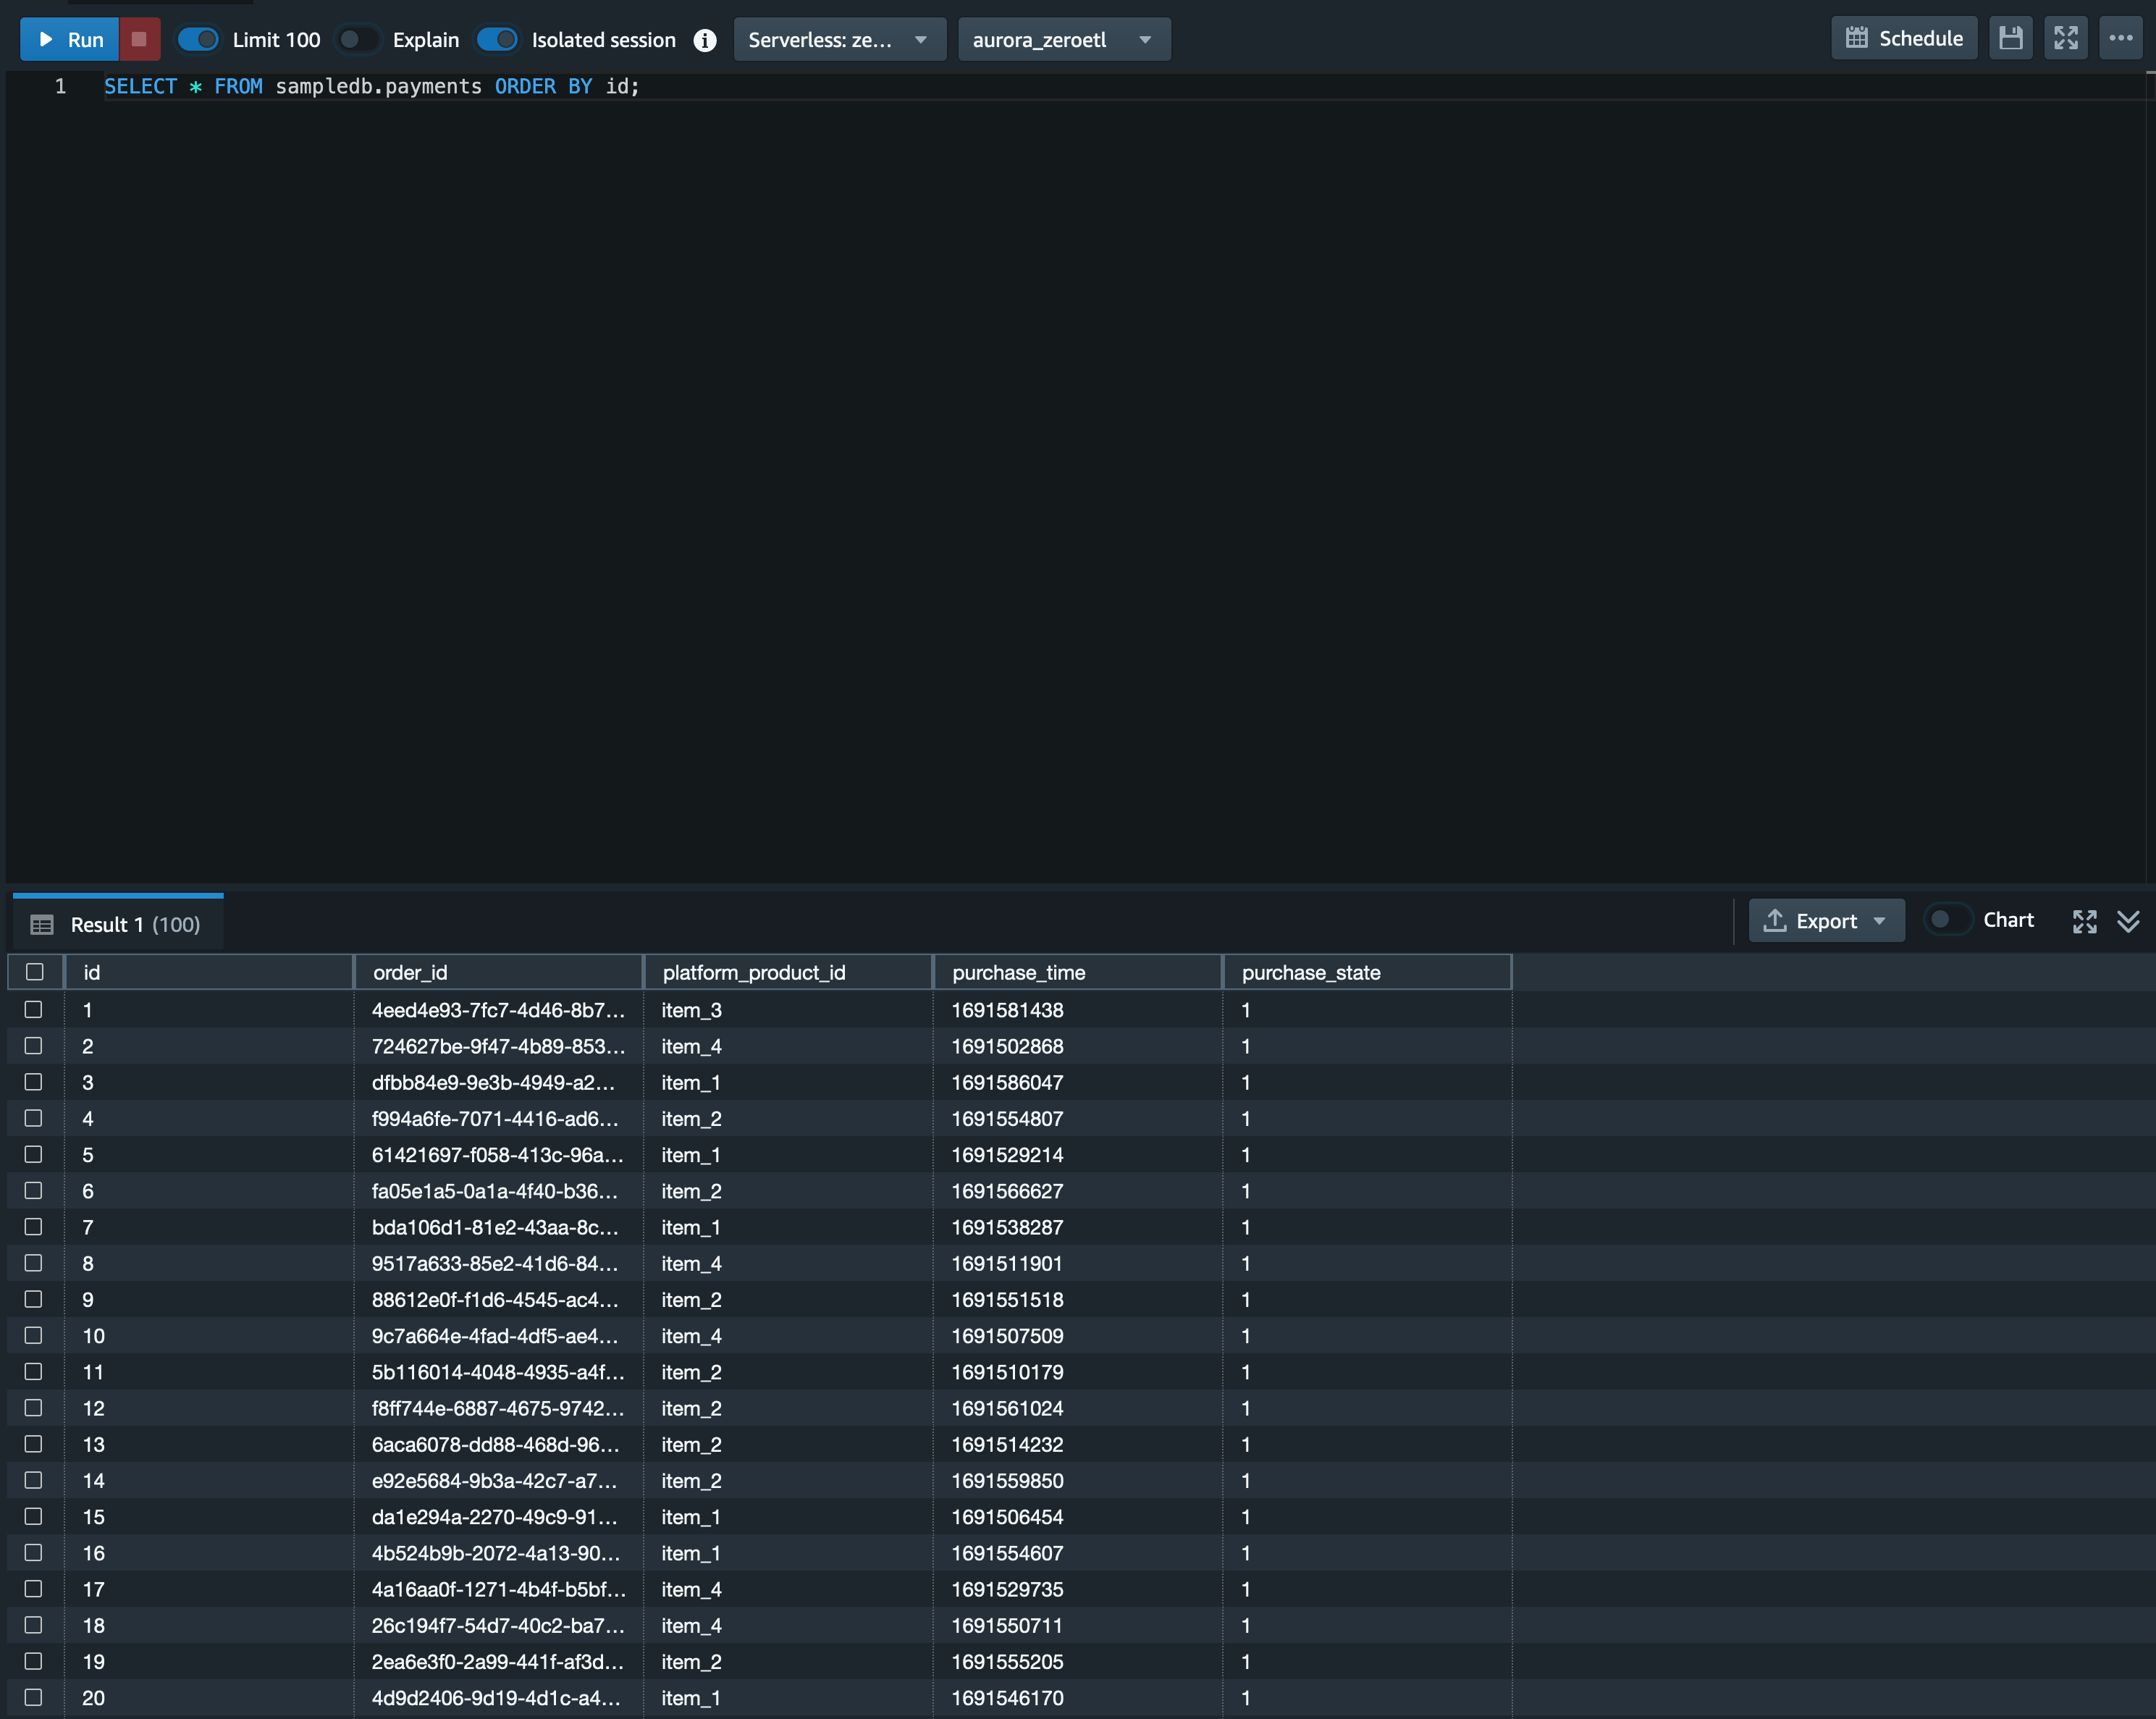Click the save query disk icon
Viewport: 2156px width, 1719px height.
[x=2010, y=39]
